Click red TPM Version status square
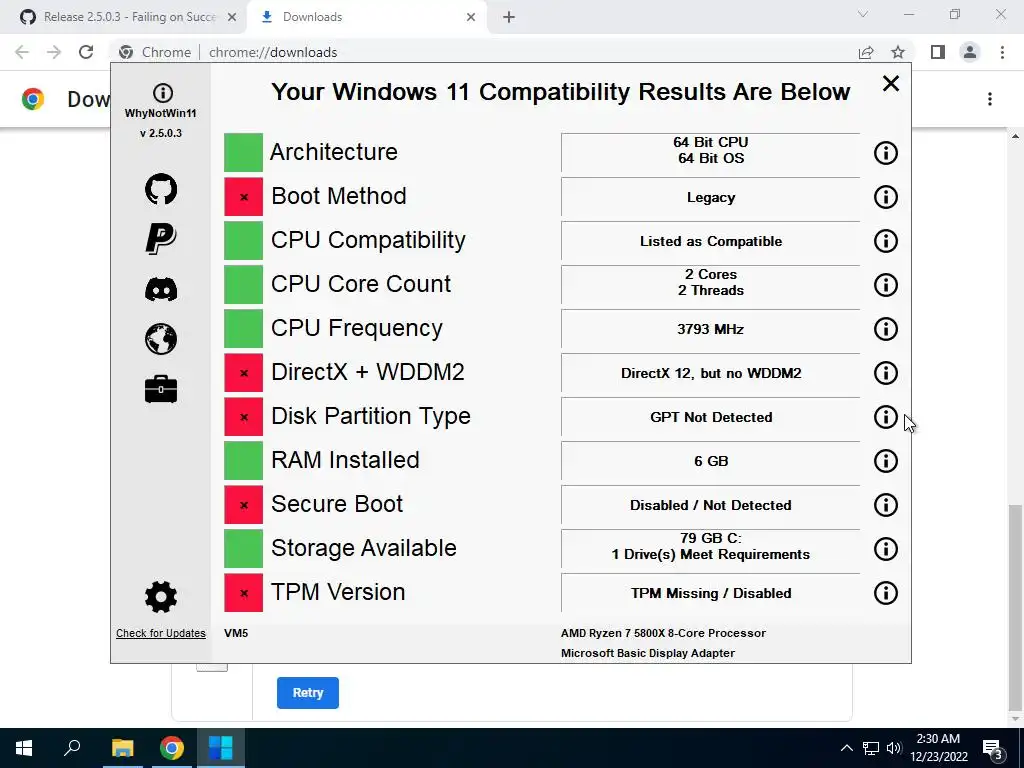 [x=244, y=593]
